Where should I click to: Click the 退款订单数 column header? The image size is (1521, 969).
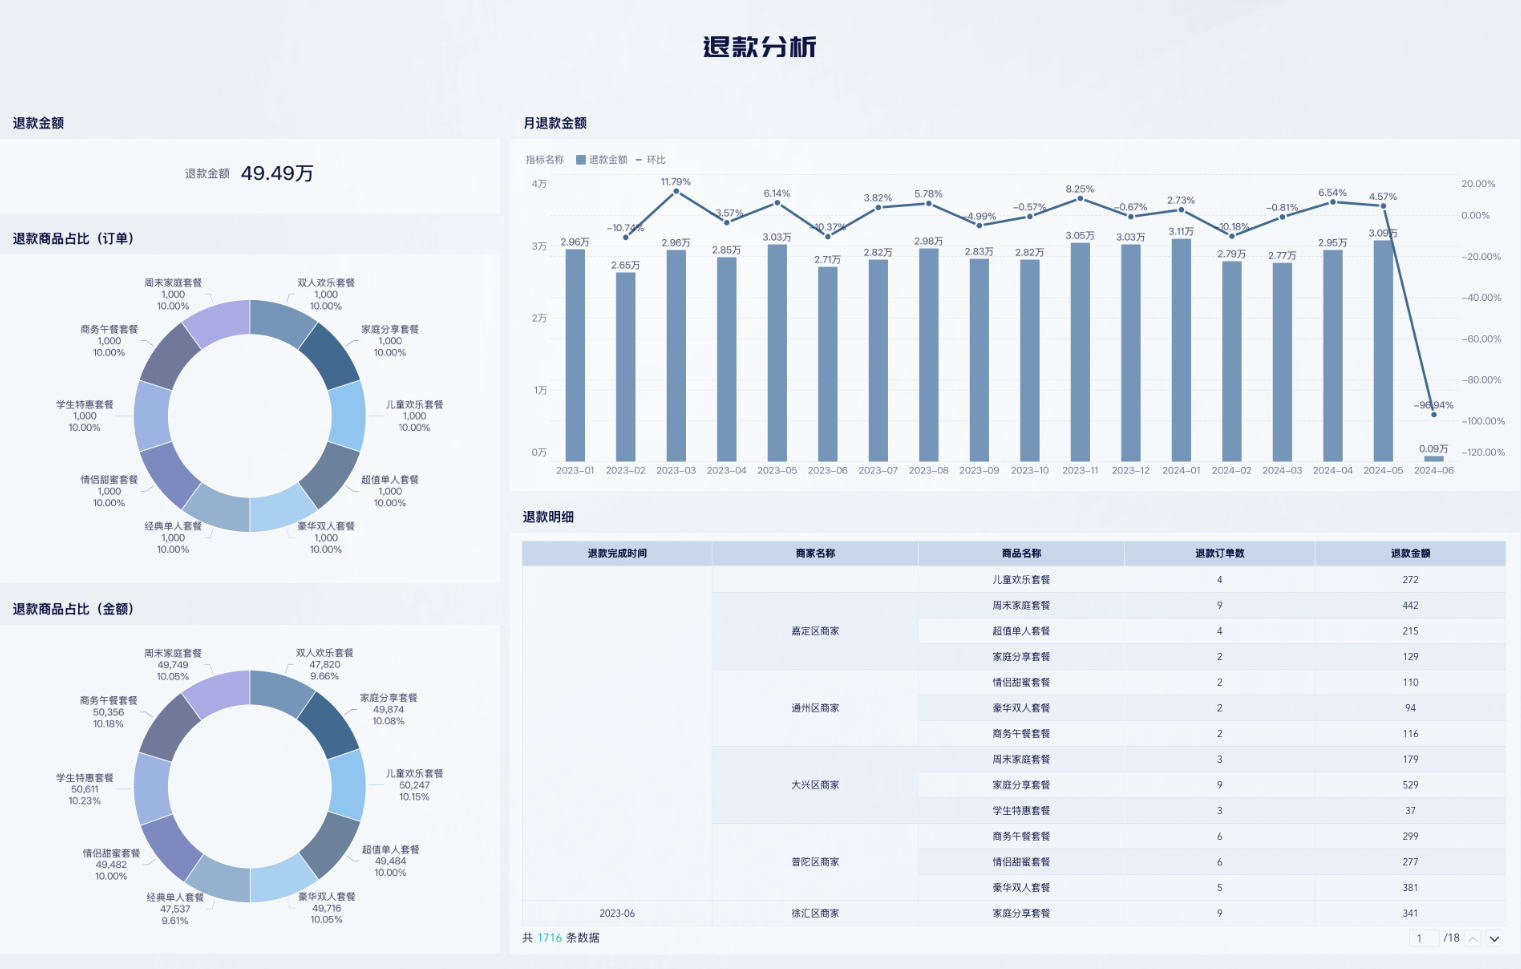click(x=1219, y=553)
